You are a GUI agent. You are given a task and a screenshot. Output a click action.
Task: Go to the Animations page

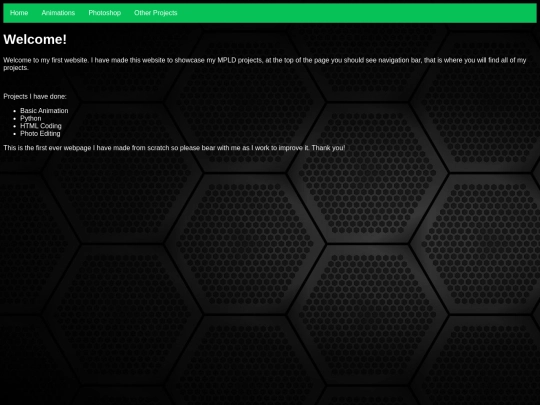click(58, 13)
